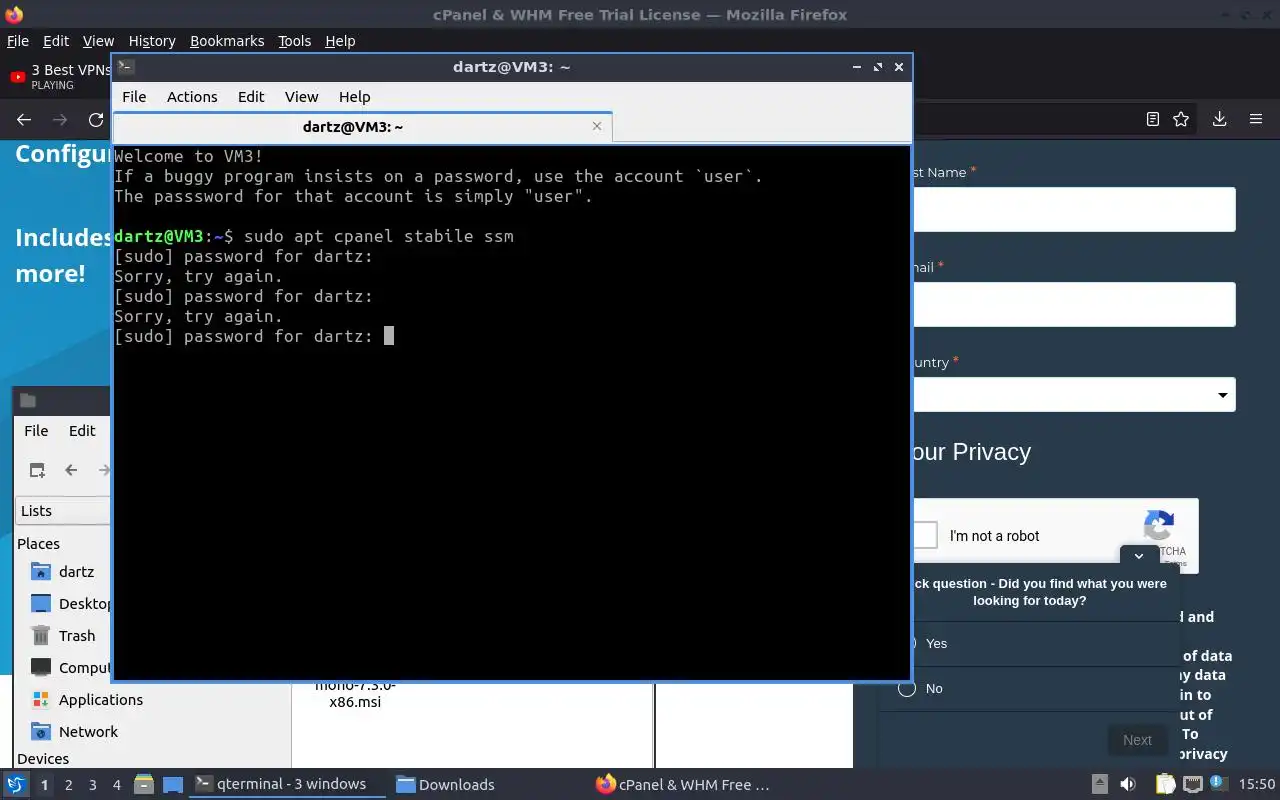Click the YouTube icon on the VPNs tab
This screenshot has width=1280, height=800.
(17, 77)
